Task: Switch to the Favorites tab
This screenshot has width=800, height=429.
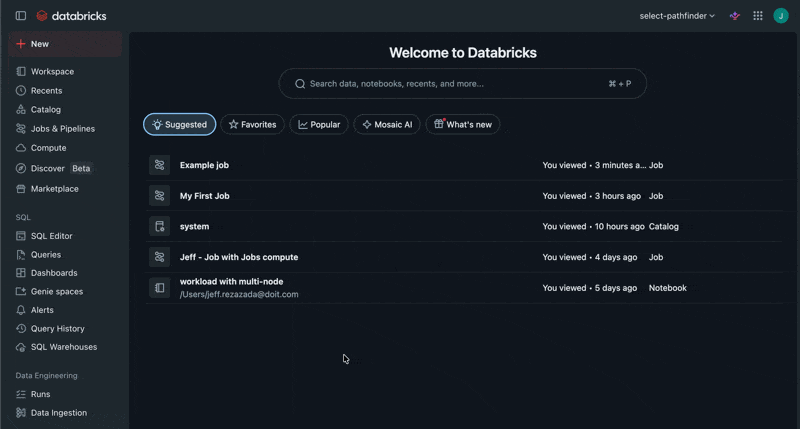Action: pos(253,124)
